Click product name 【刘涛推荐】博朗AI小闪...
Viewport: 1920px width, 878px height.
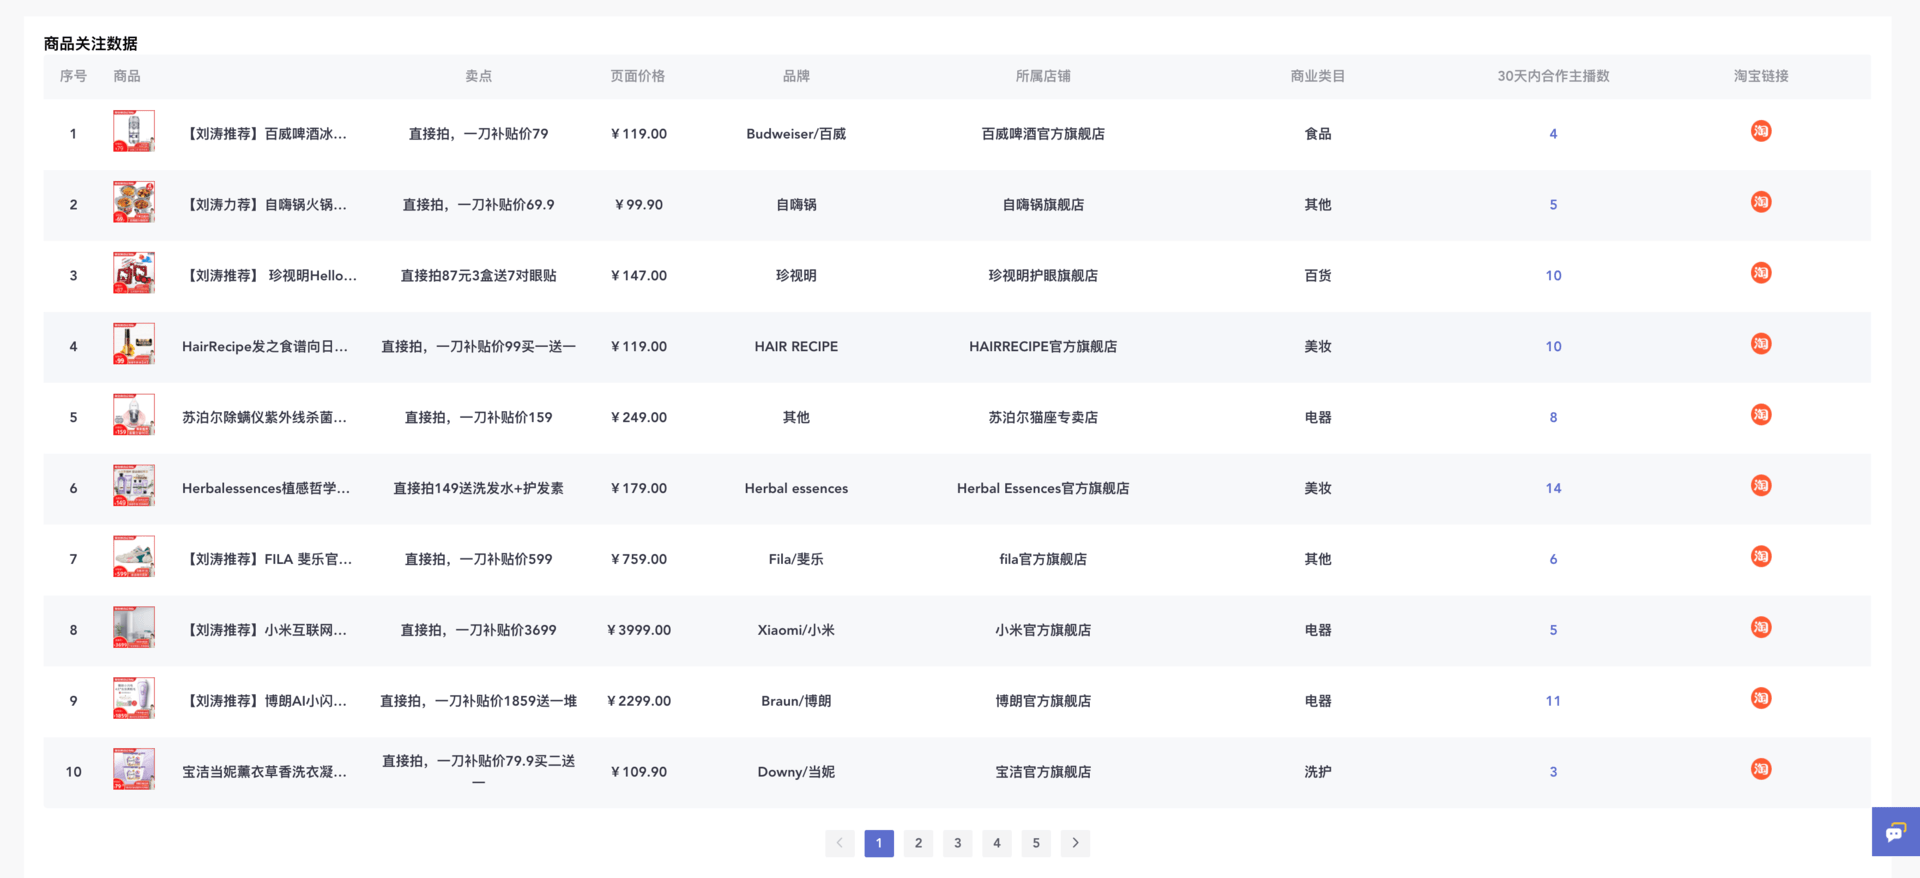[x=264, y=702]
